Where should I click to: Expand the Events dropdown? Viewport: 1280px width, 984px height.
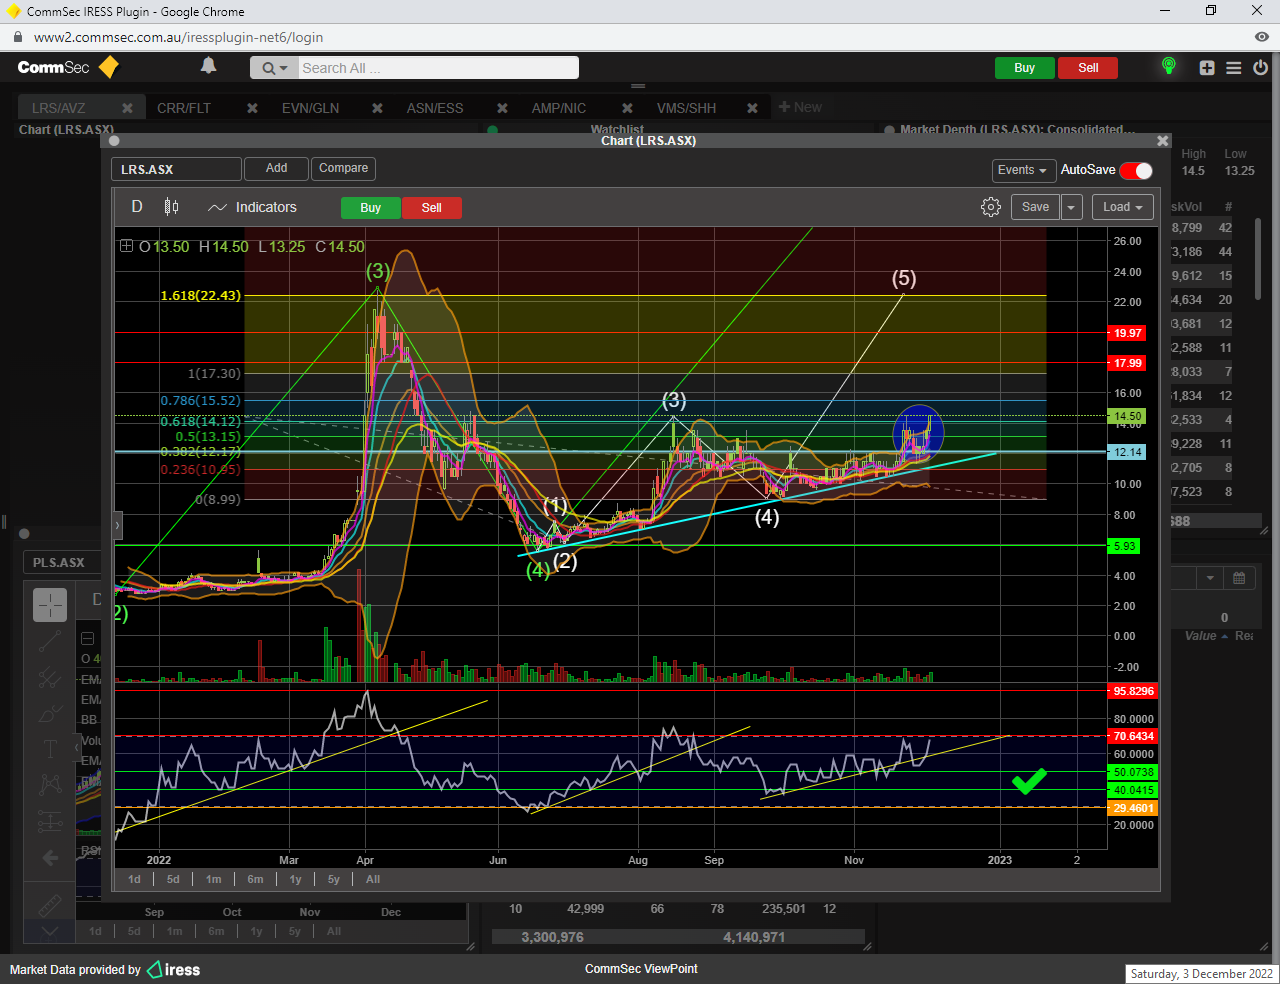pyautogui.click(x=1022, y=170)
